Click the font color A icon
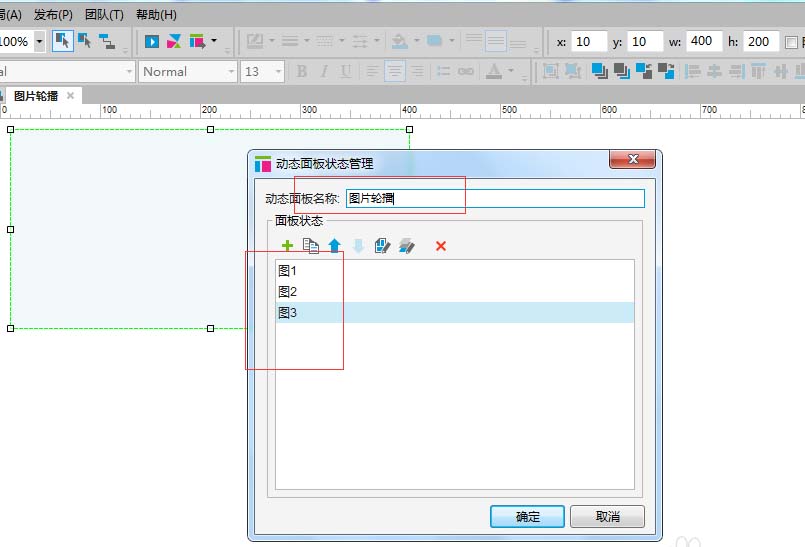 coord(494,71)
